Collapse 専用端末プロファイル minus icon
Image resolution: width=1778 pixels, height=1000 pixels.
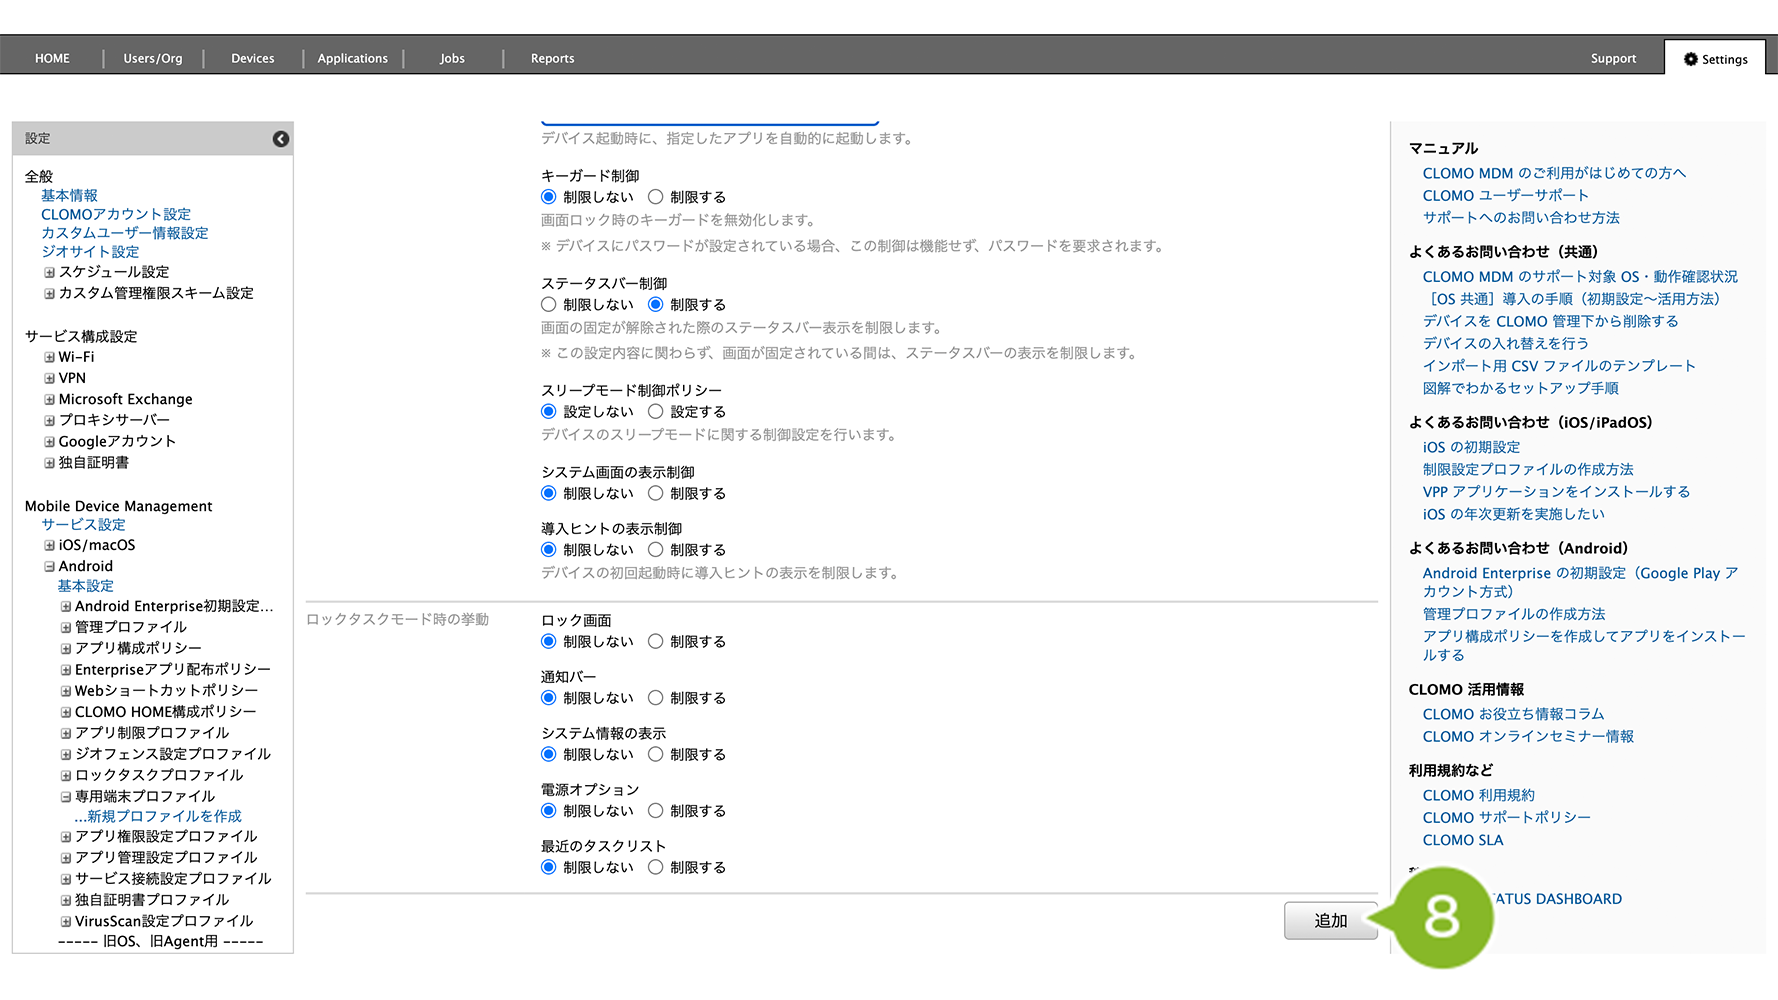point(66,797)
